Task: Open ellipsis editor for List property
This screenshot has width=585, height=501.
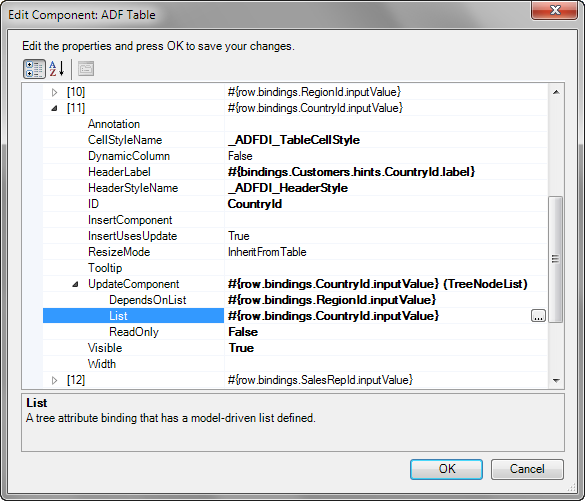Action: (x=538, y=316)
